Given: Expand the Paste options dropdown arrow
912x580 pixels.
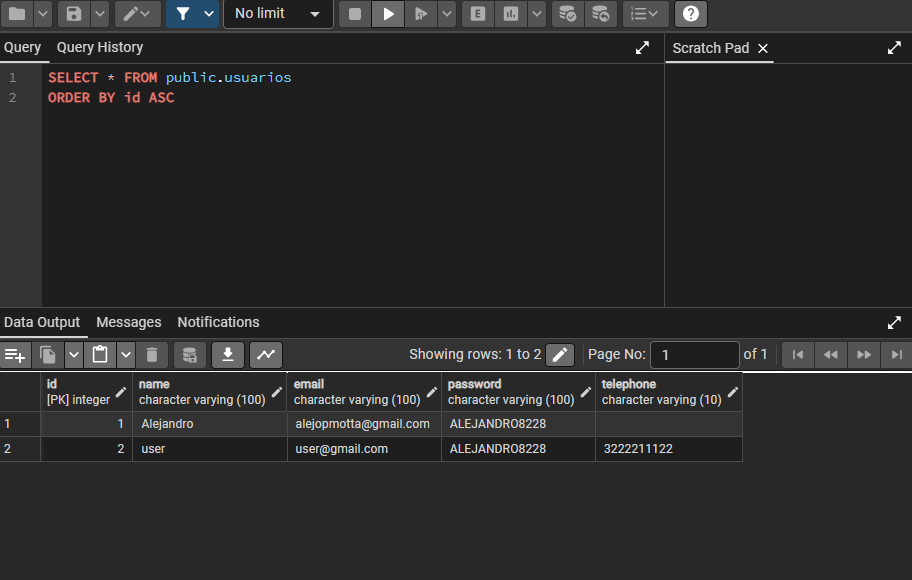Looking at the screenshot, I should pyautogui.click(x=125, y=354).
